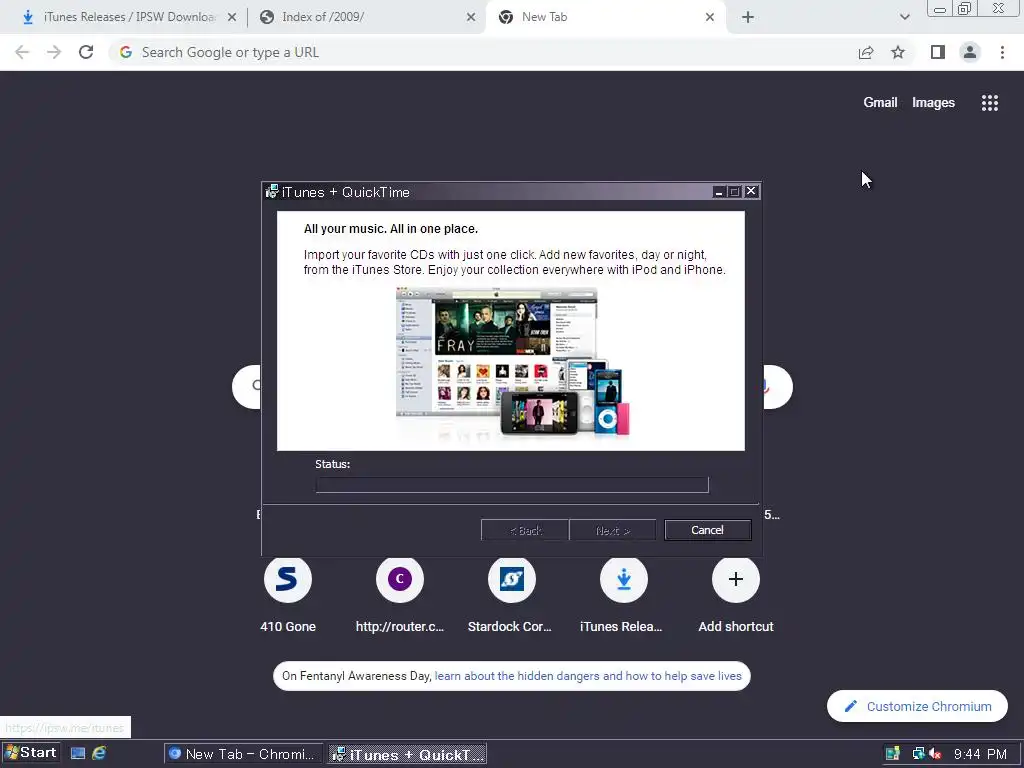
Task: Open the Stardock Cor... shortcut
Action: tap(511, 594)
